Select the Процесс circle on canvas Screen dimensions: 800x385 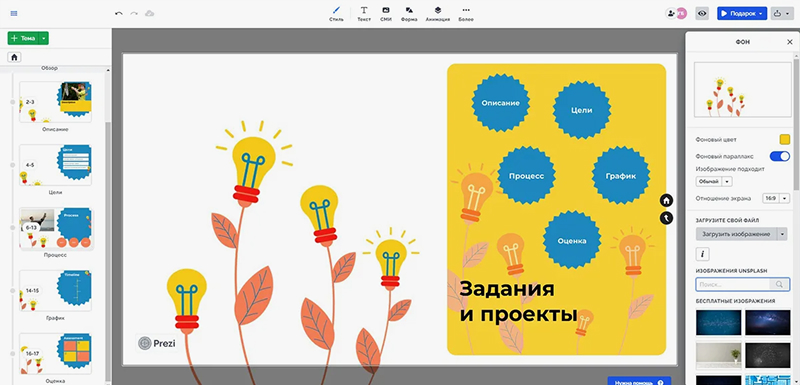[526, 175]
